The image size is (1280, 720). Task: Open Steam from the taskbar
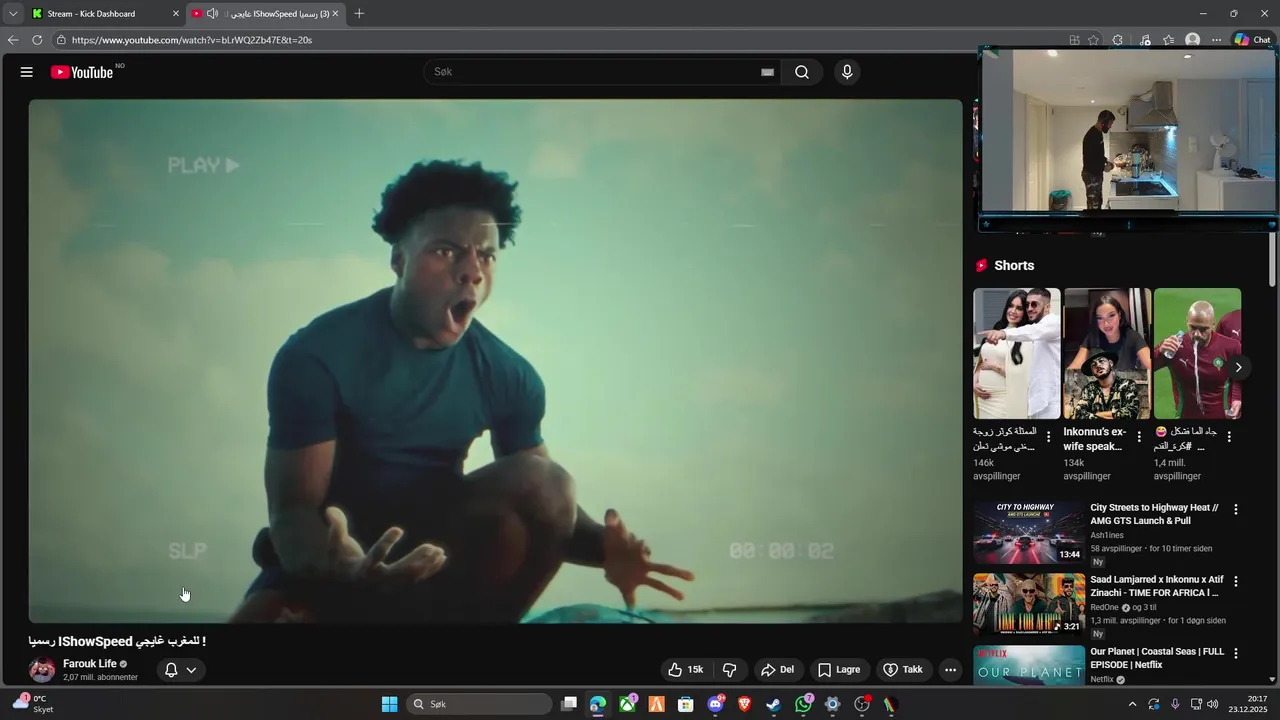pyautogui.click(x=773, y=704)
